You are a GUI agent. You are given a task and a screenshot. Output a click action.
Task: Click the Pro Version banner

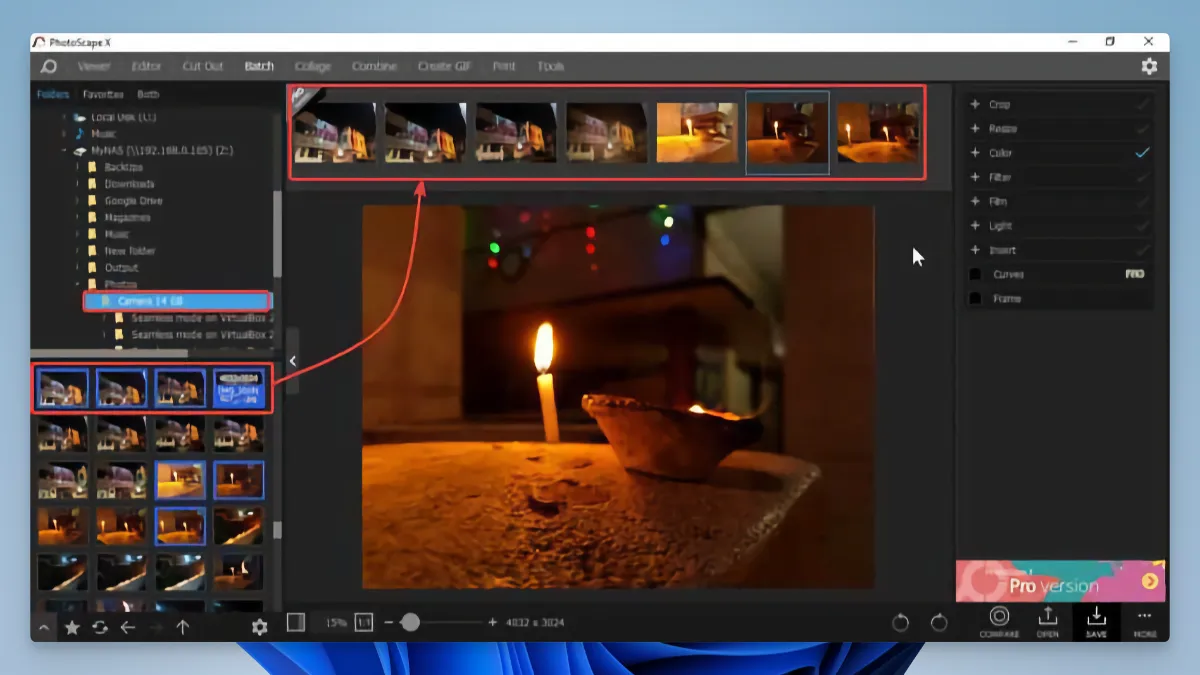1060,580
